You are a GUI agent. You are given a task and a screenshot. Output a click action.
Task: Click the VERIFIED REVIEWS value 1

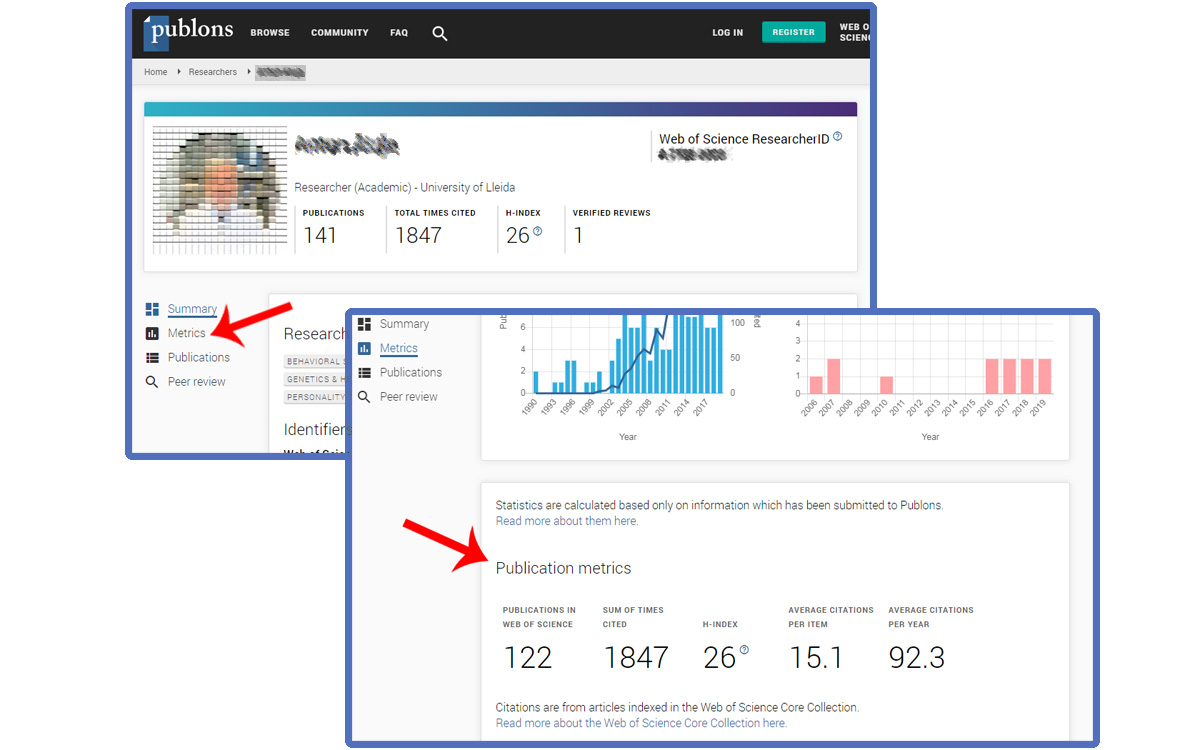[x=578, y=235]
